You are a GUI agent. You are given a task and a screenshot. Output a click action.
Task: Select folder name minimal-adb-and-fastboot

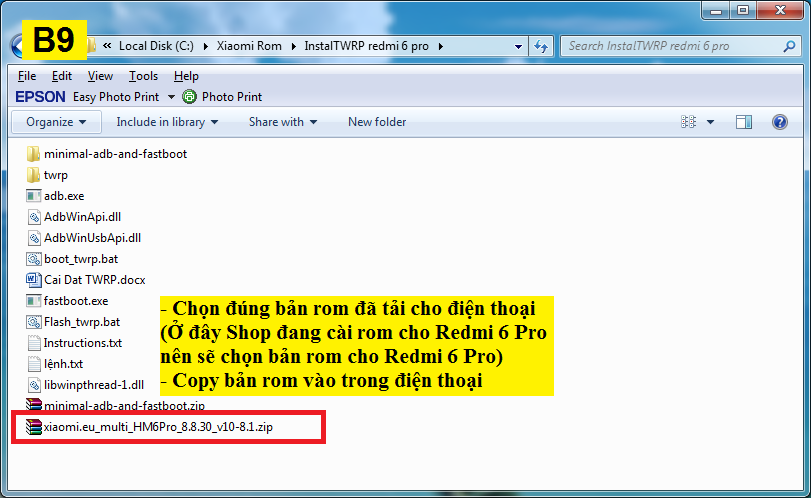[115, 154]
